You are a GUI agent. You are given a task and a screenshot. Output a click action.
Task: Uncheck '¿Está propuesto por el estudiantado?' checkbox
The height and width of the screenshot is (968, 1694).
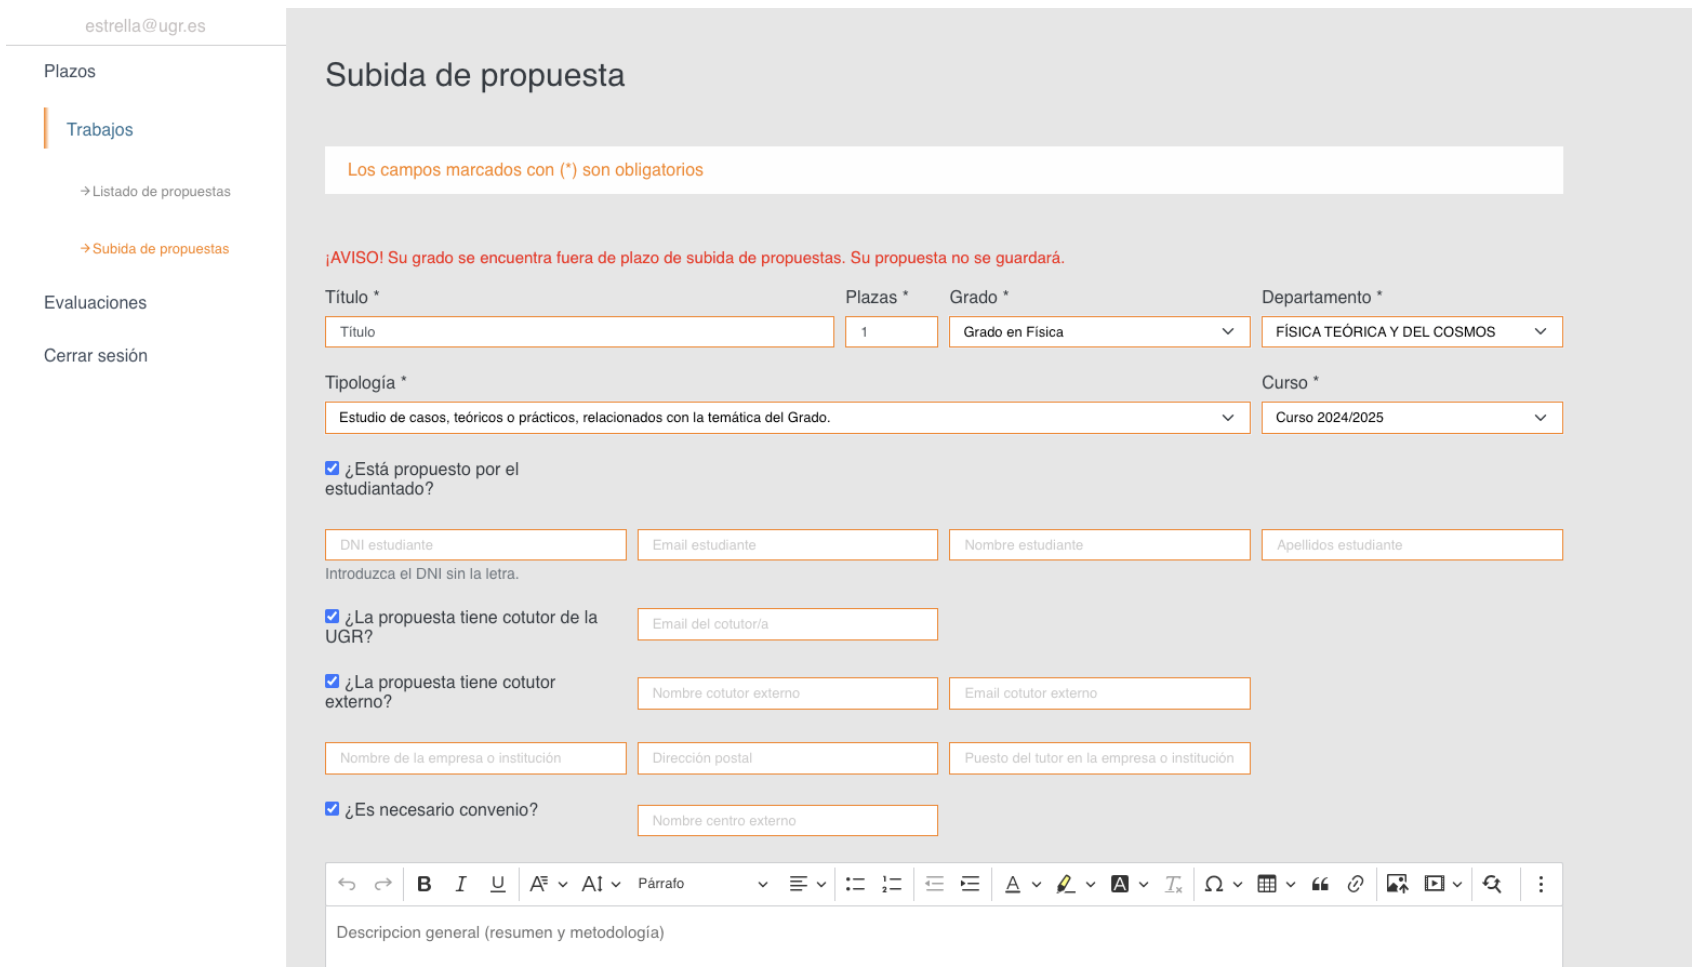332,468
